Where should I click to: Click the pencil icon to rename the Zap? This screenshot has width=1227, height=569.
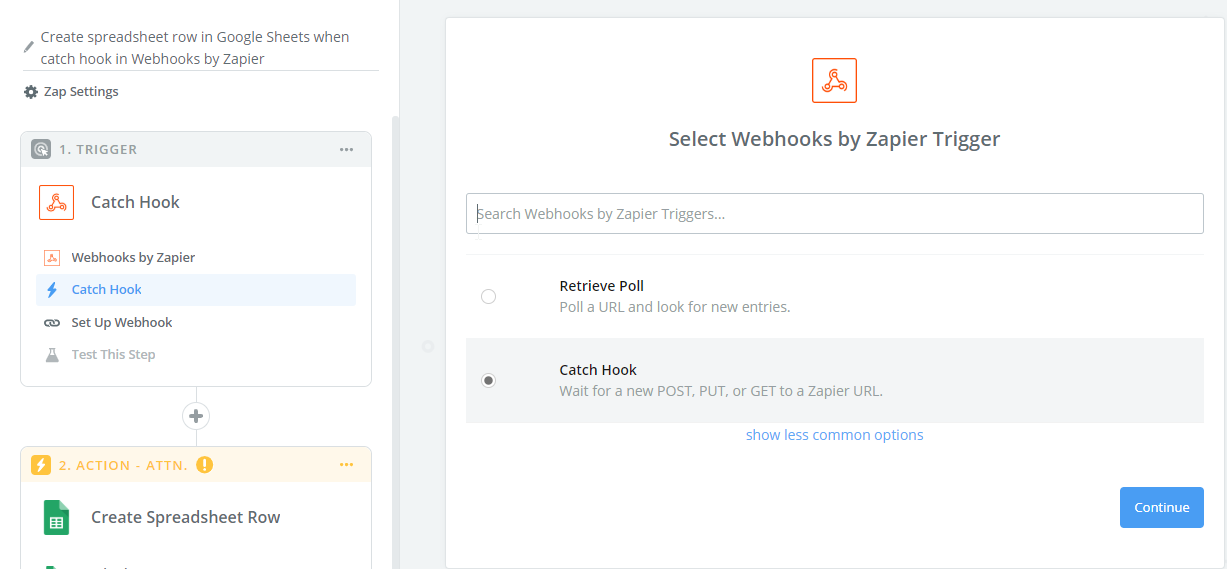(29, 46)
